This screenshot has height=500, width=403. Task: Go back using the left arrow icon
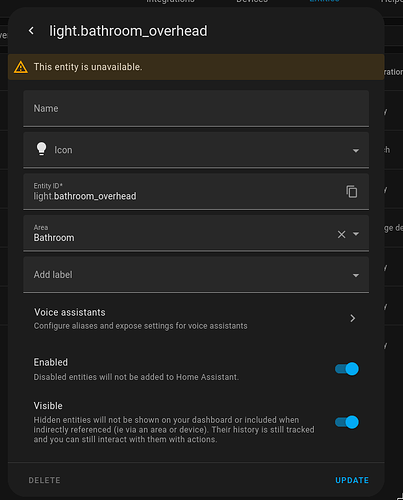click(31, 31)
